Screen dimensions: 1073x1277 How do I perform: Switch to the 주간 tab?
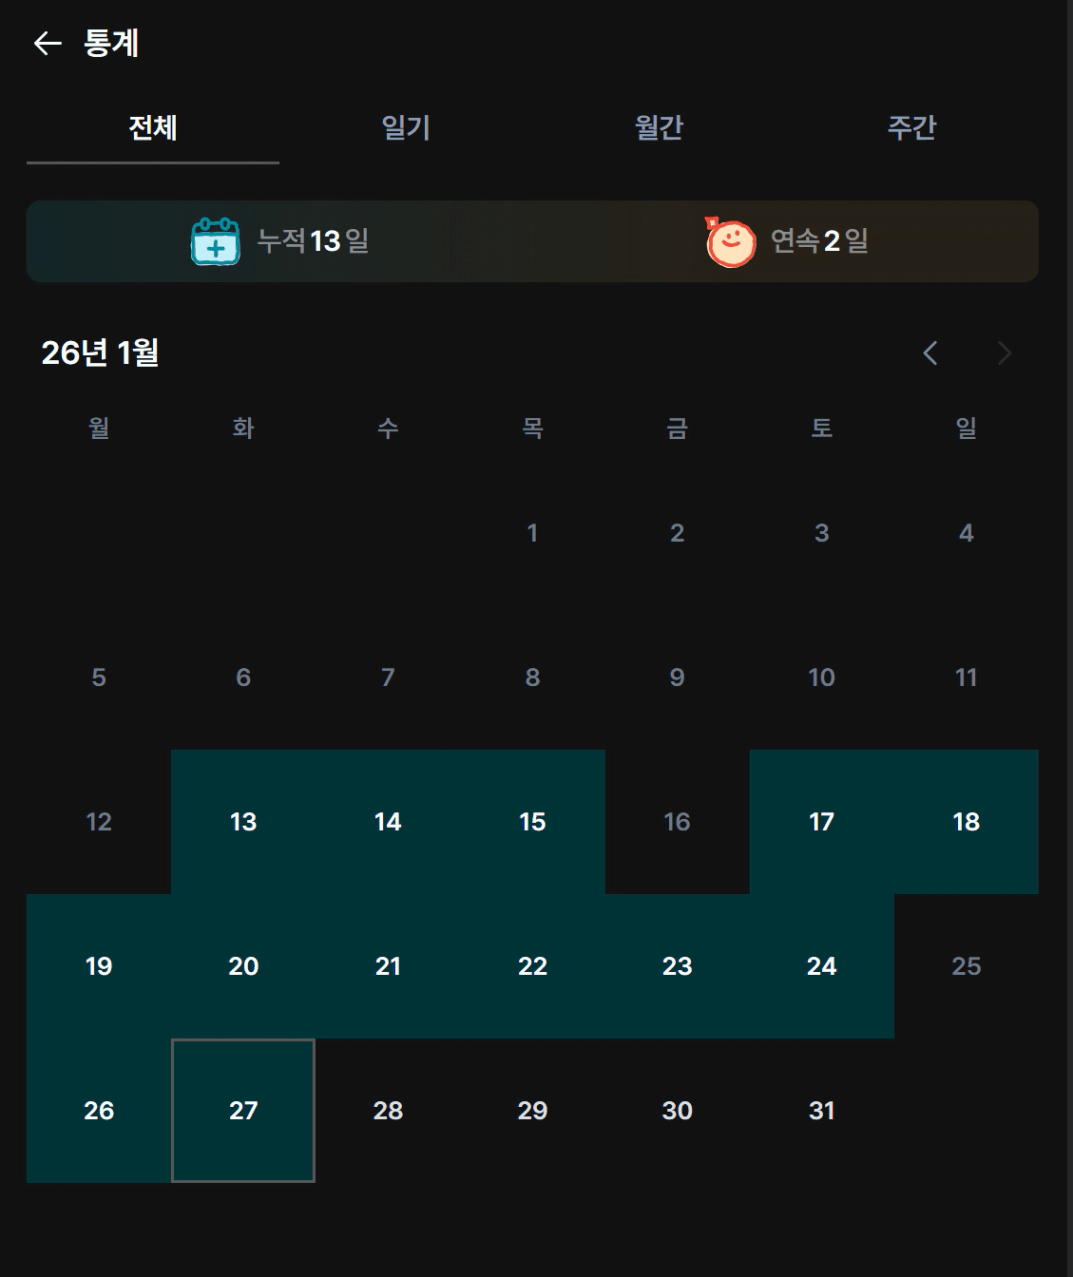click(x=912, y=128)
